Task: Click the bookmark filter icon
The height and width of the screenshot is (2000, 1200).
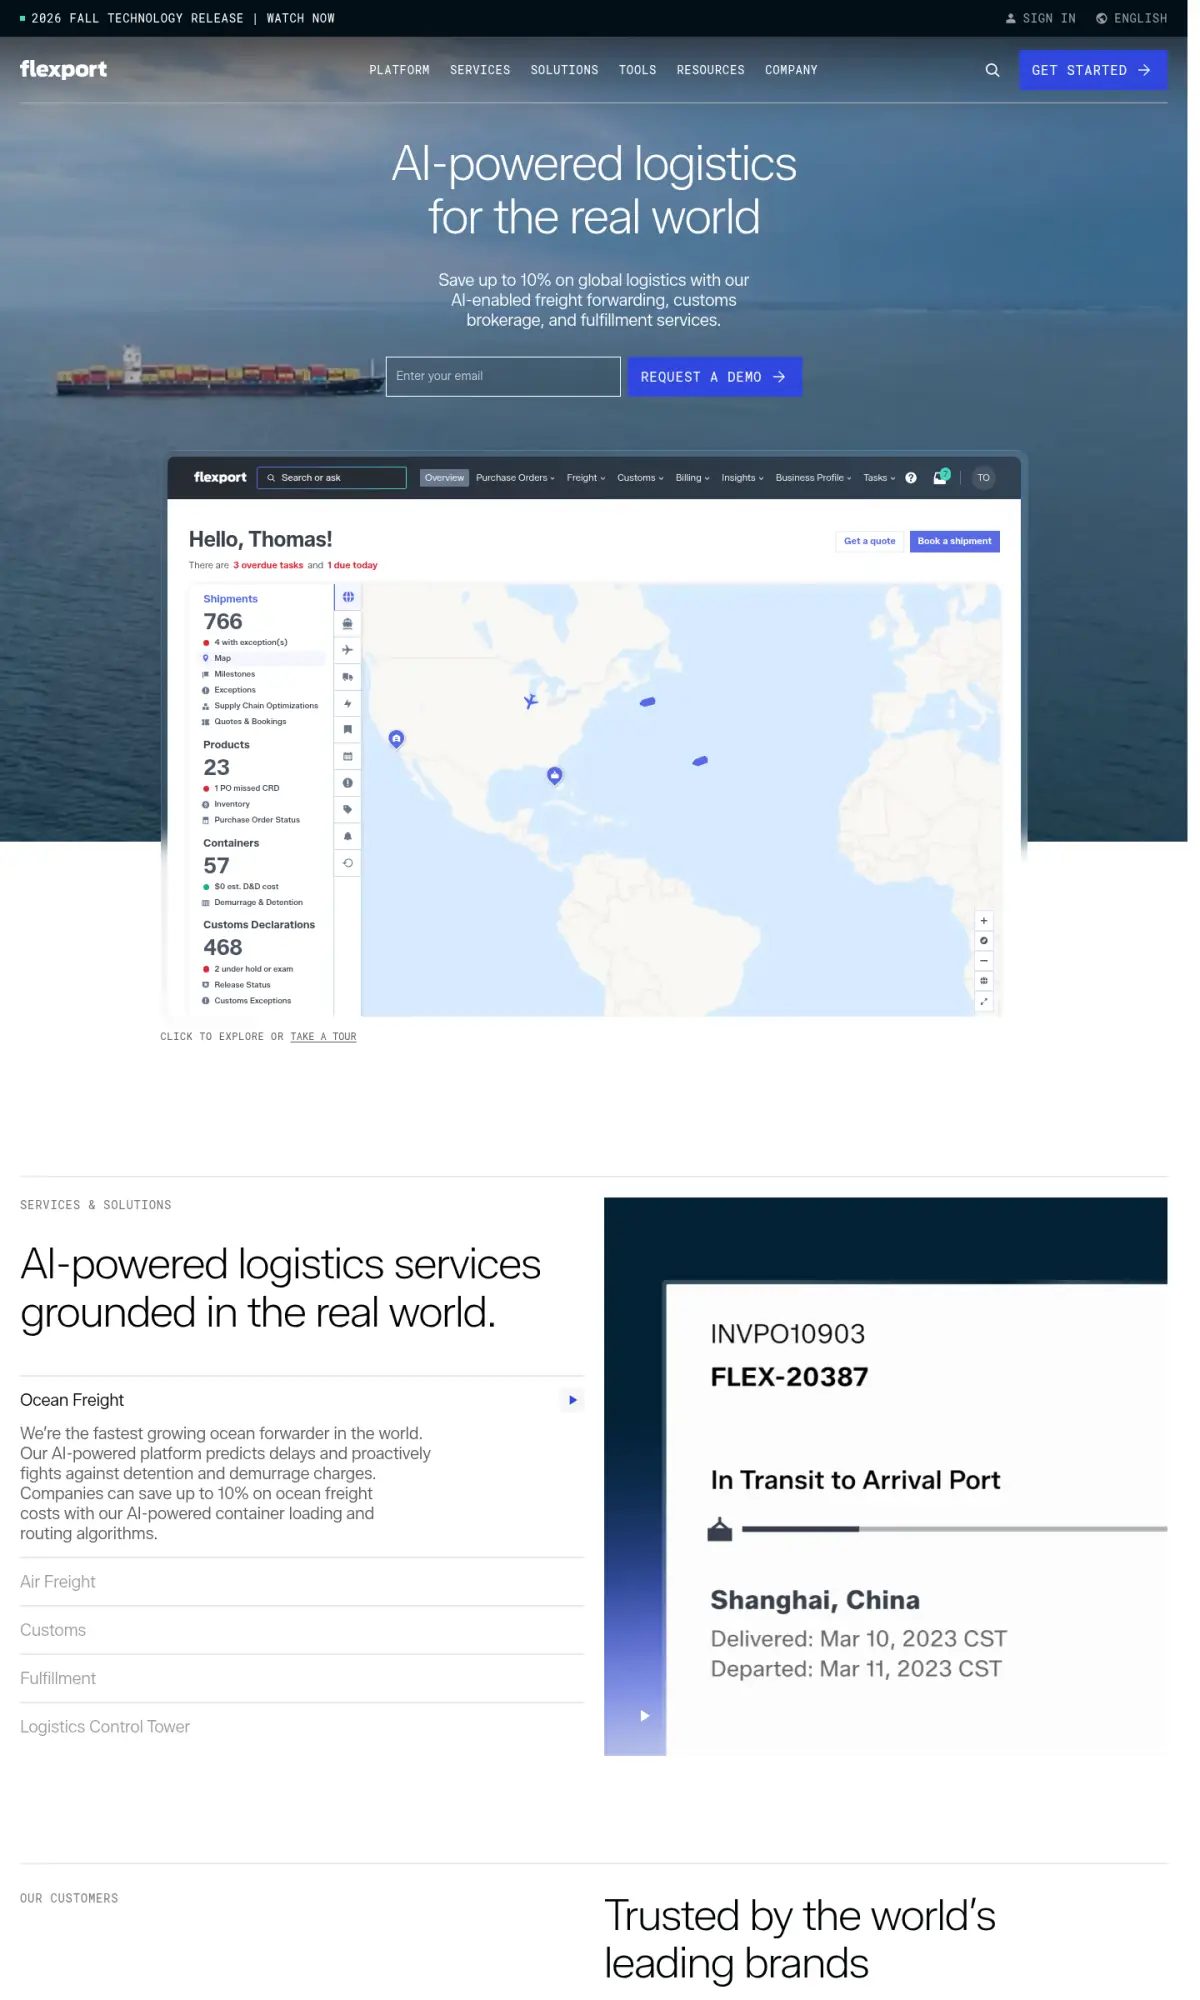Action: click(348, 729)
